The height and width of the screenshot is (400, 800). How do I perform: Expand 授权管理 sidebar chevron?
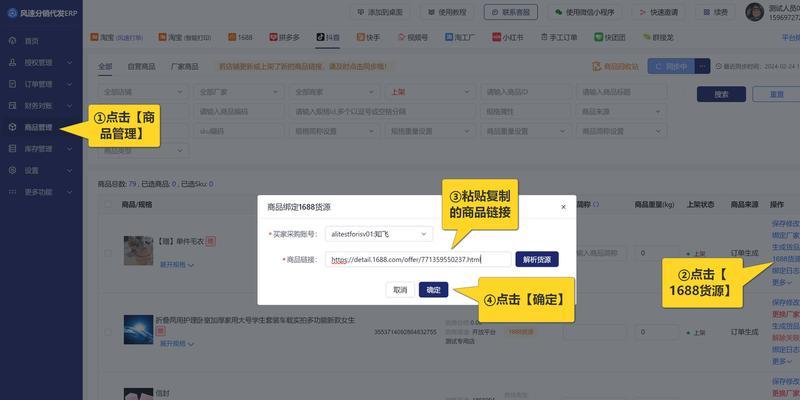point(70,63)
